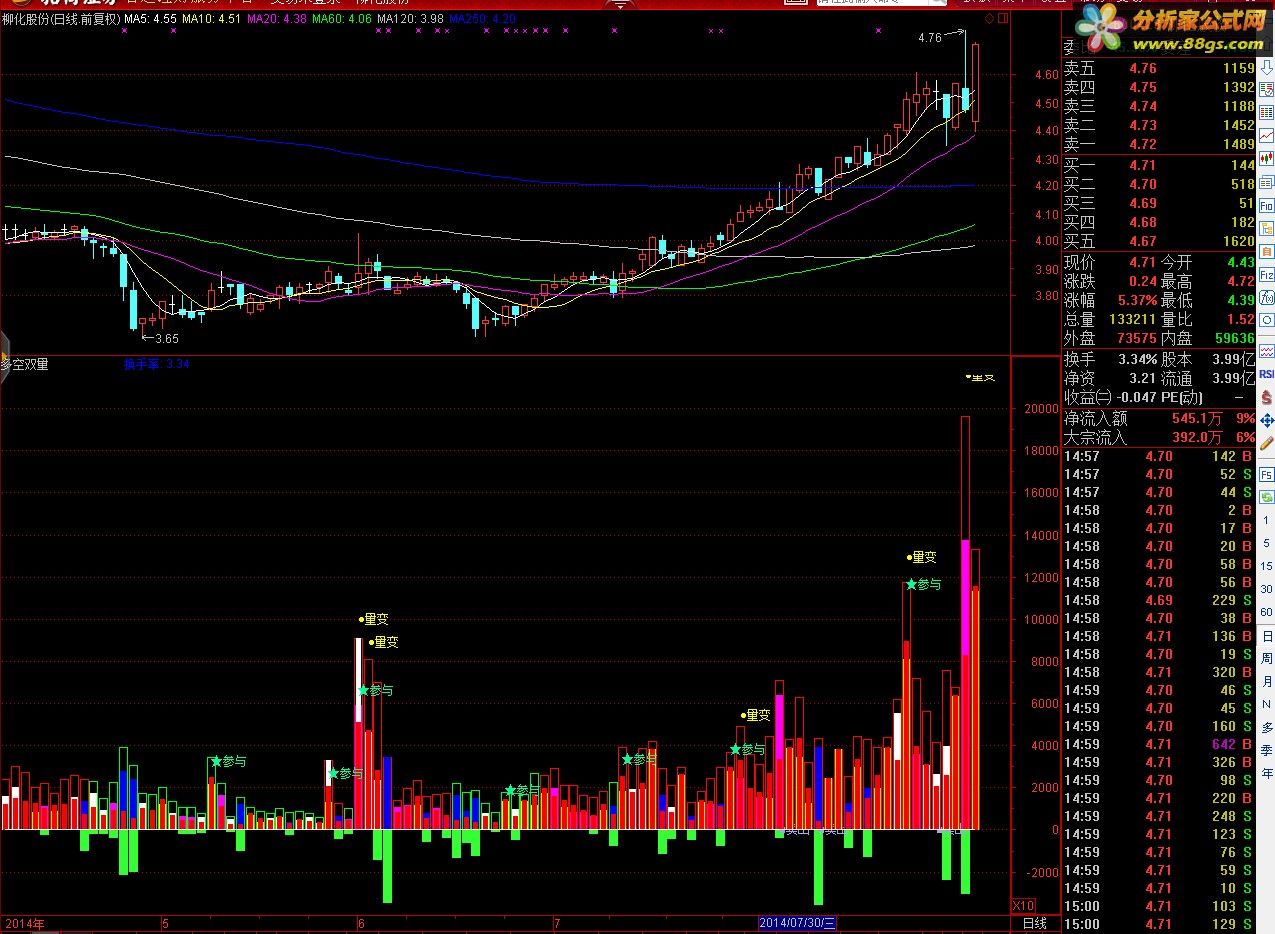Screen dimensions: 1275x934
Task: Click the 卖五 4.76 order book row
Action: 1158,68
